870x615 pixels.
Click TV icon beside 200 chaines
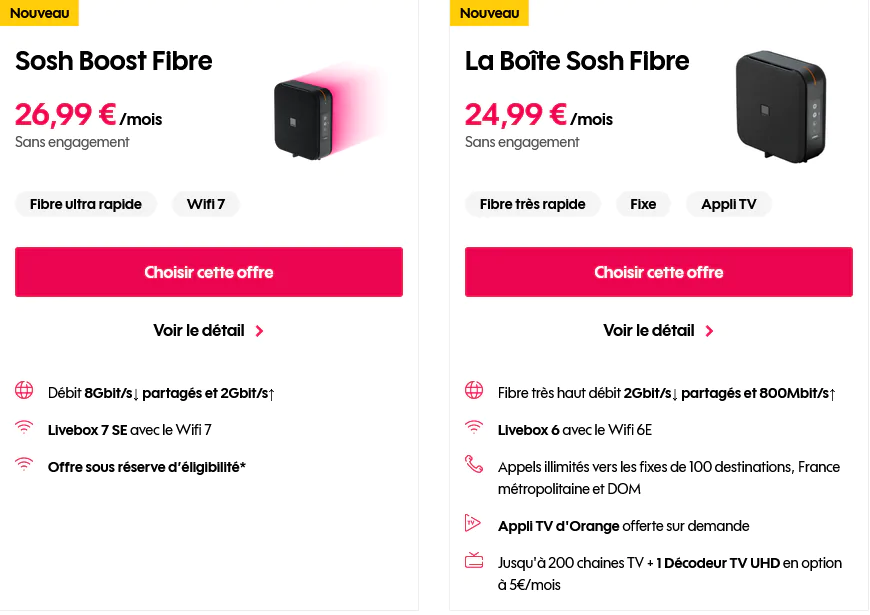474,561
